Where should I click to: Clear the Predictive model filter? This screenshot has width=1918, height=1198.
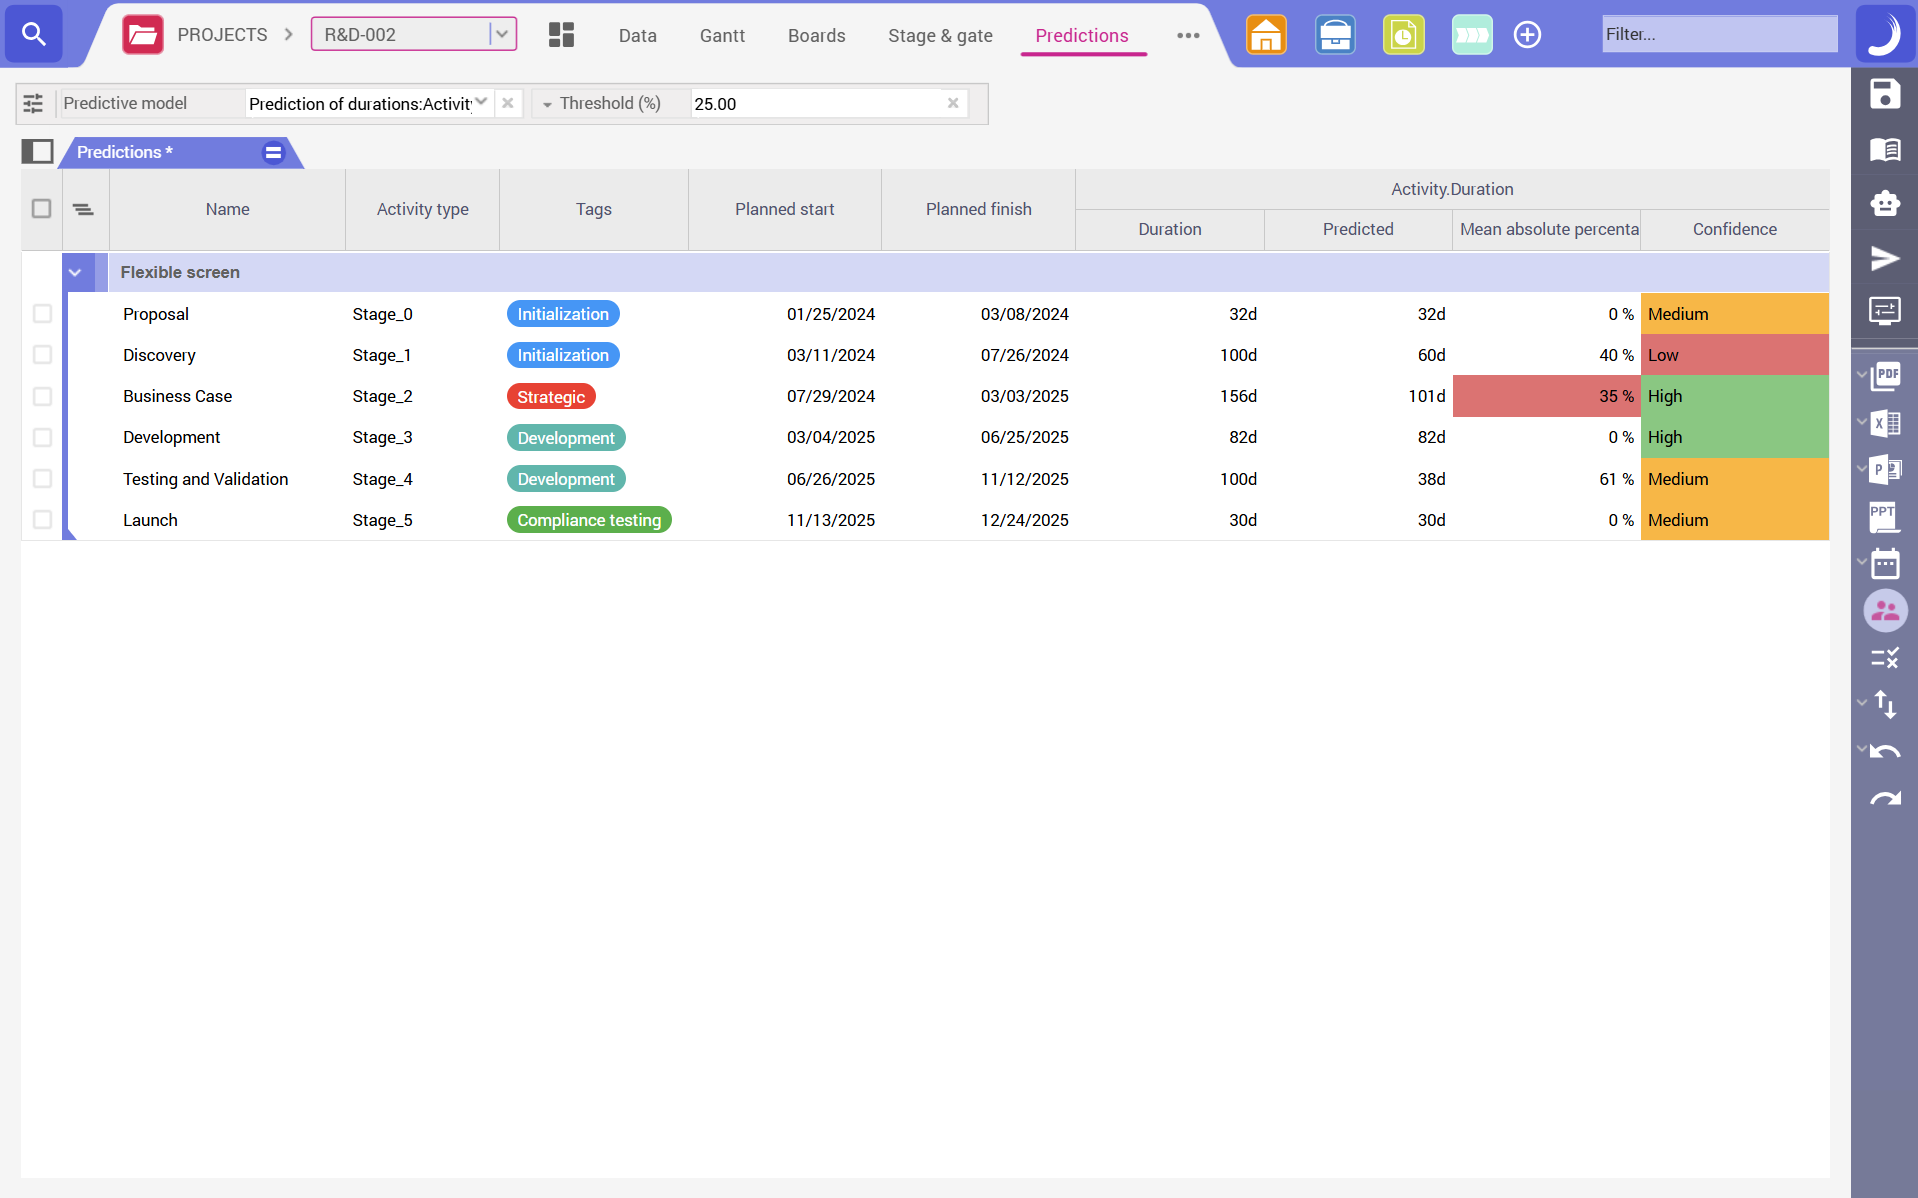tap(508, 103)
